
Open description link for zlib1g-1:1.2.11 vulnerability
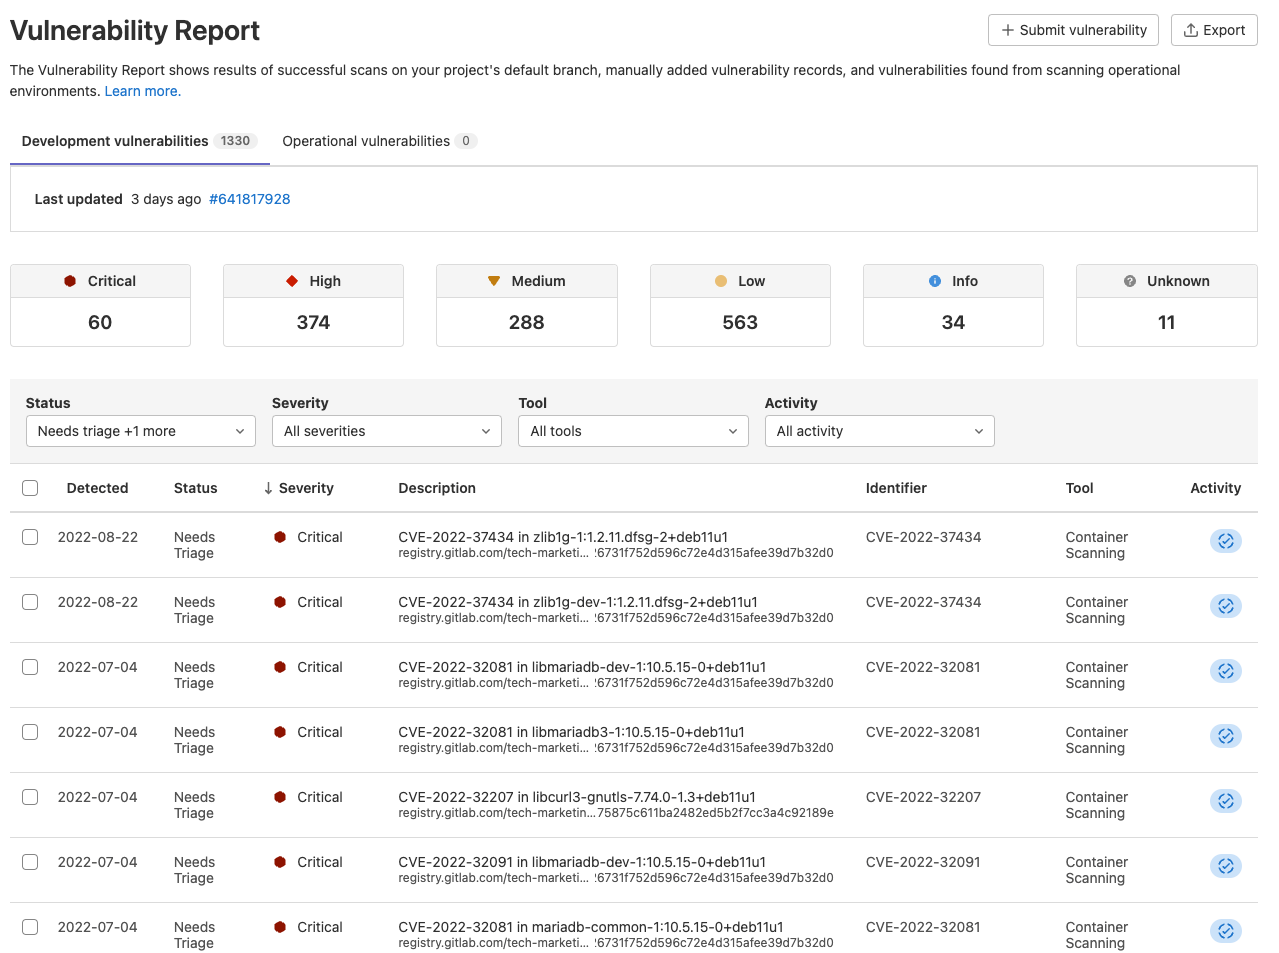pos(563,537)
